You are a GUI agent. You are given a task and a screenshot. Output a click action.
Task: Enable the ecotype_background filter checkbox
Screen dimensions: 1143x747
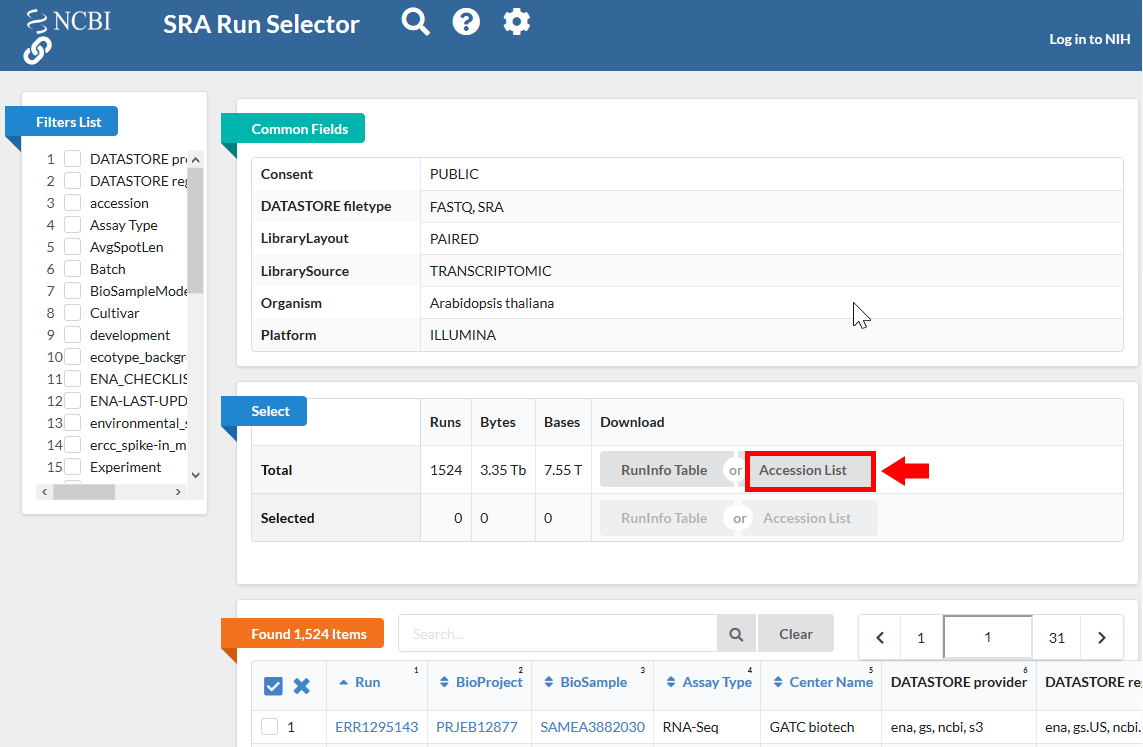point(72,357)
